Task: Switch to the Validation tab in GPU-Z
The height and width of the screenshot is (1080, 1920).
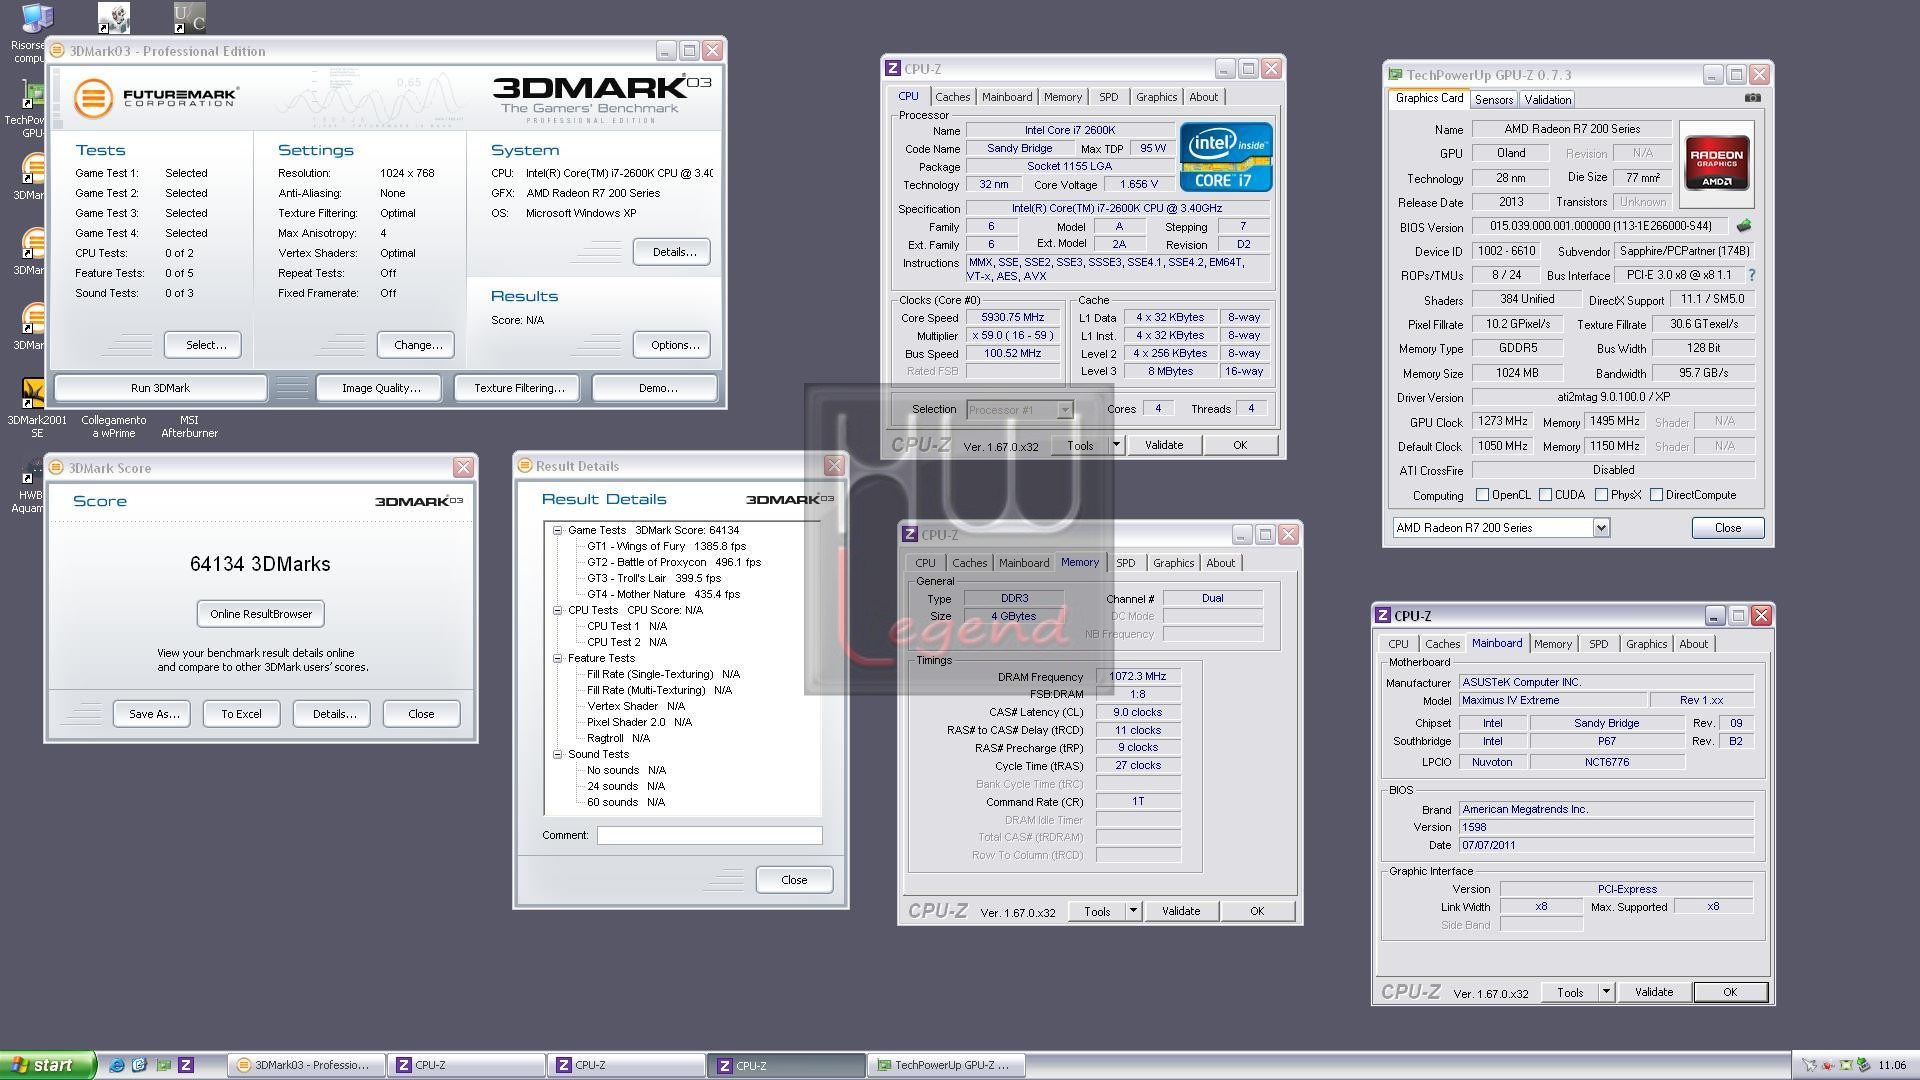Action: (x=1548, y=99)
